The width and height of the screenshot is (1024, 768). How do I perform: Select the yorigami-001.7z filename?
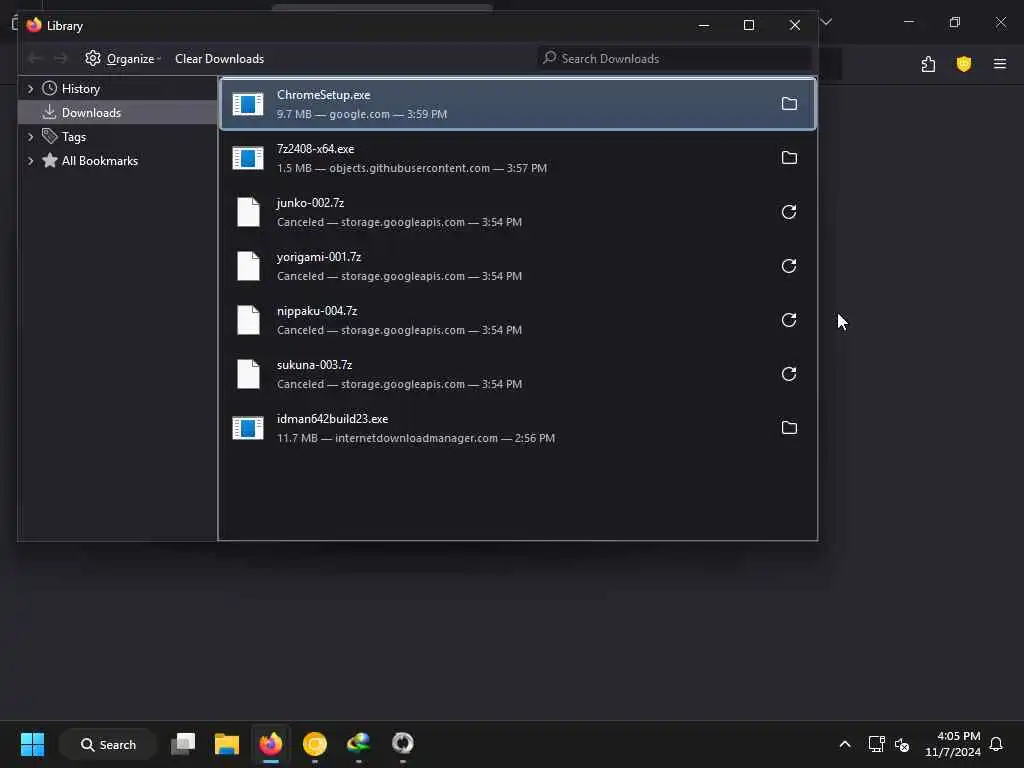coord(319,257)
